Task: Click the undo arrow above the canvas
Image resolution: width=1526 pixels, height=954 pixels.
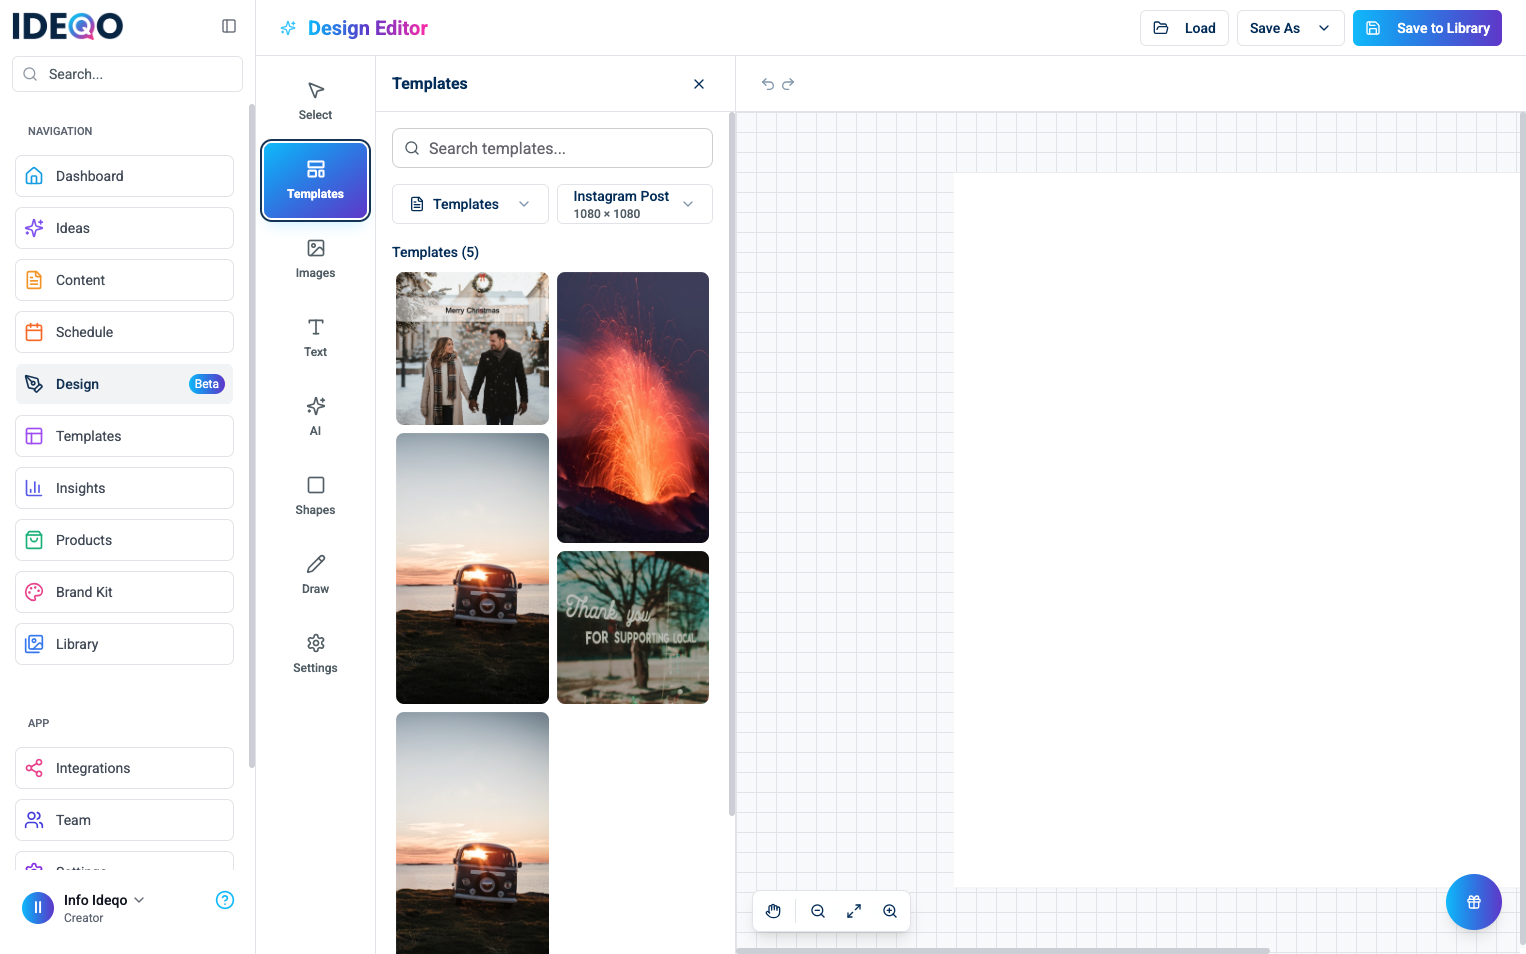Action: pos(768,84)
